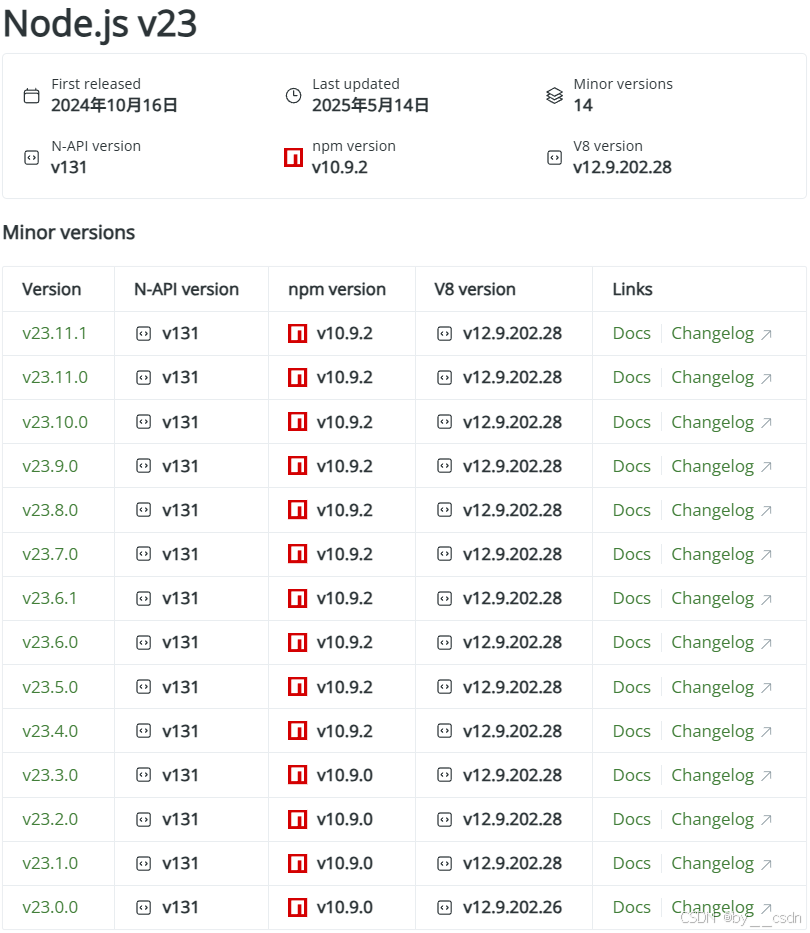Click the npm version column header

point(337,289)
